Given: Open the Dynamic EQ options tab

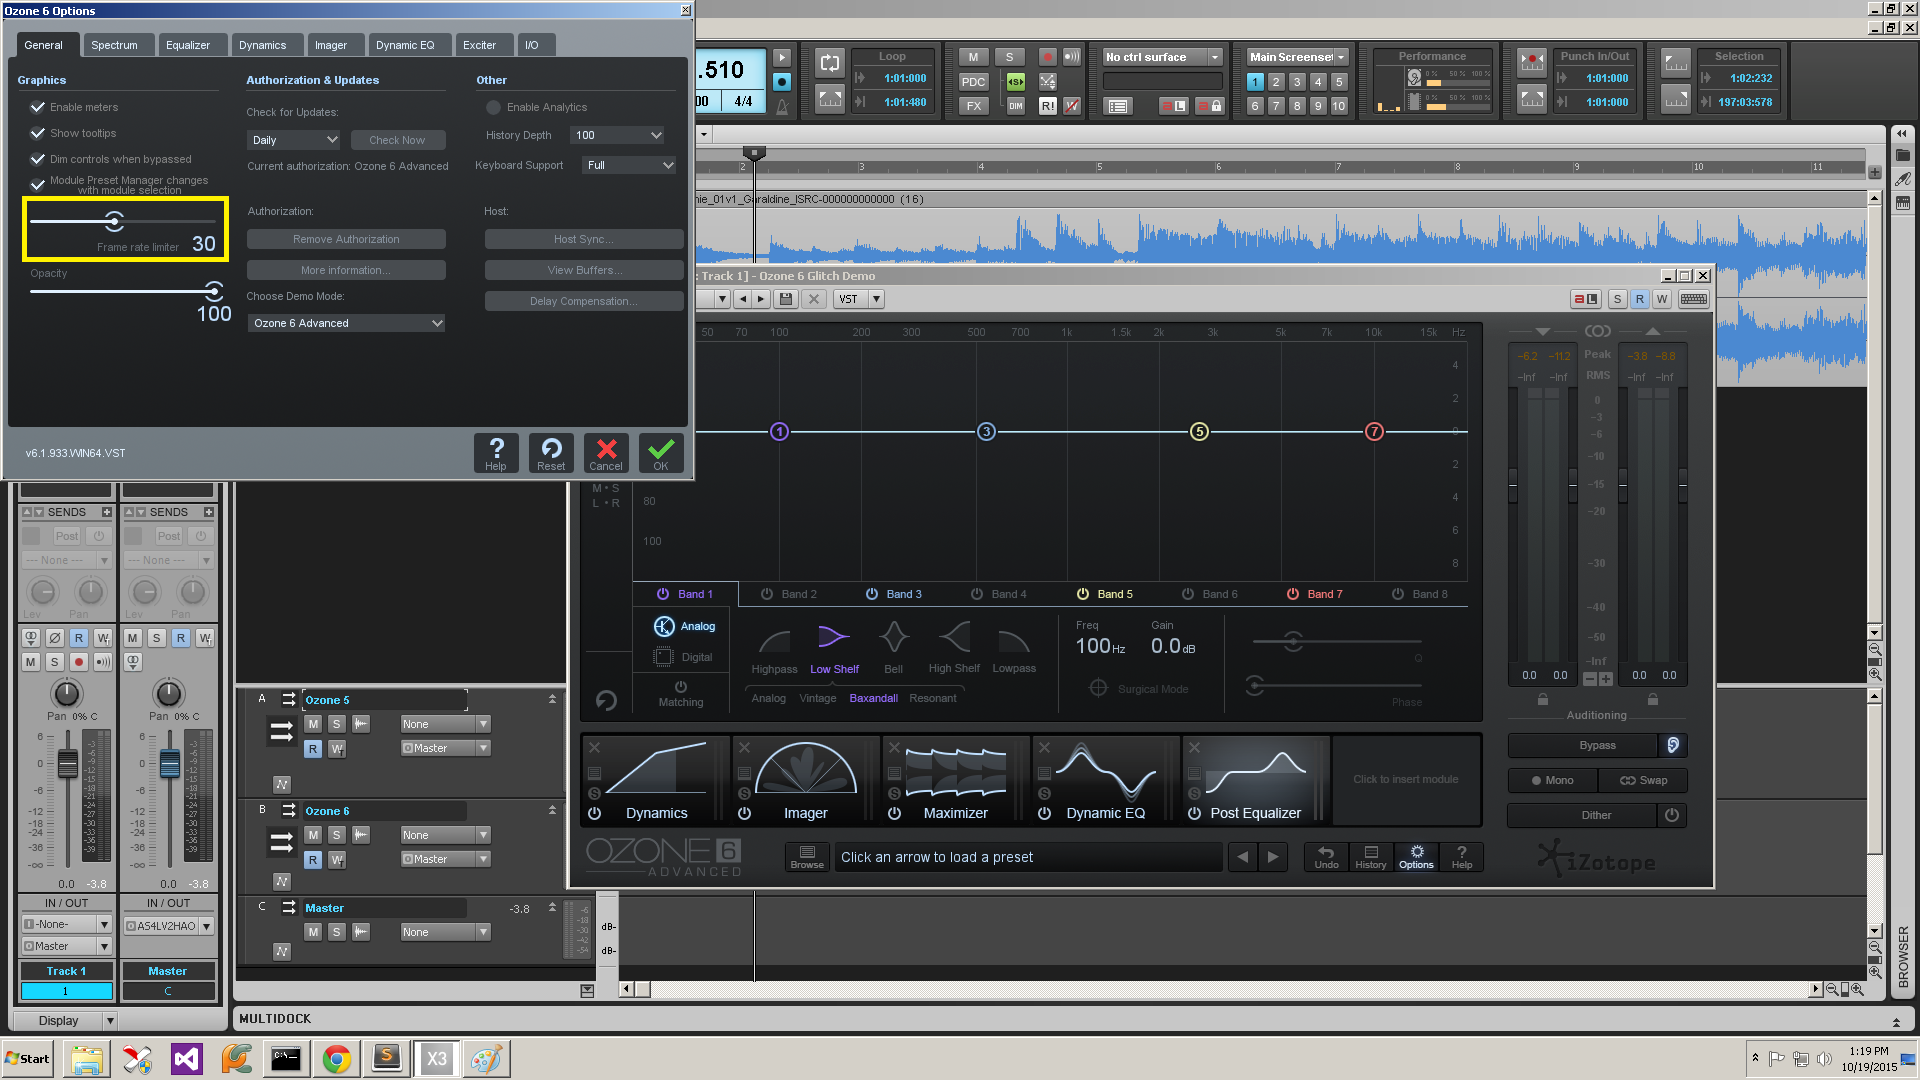Looking at the screenshot, I should [405, 45].
